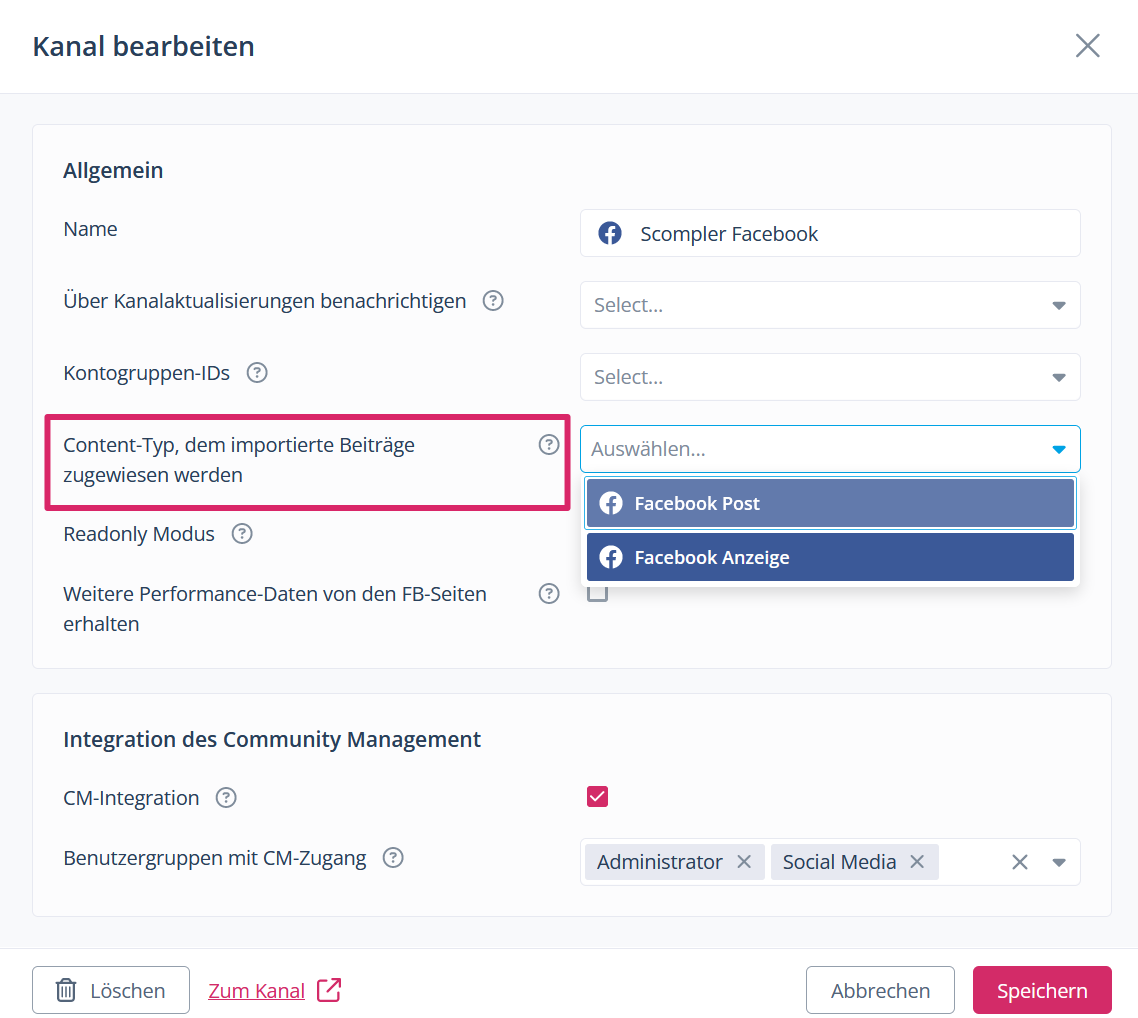Viewport: 1138px width, 1018px height.
Task: Expand the Benutzergruppen dropdown arrow
Action: (x=1059, y=862)
